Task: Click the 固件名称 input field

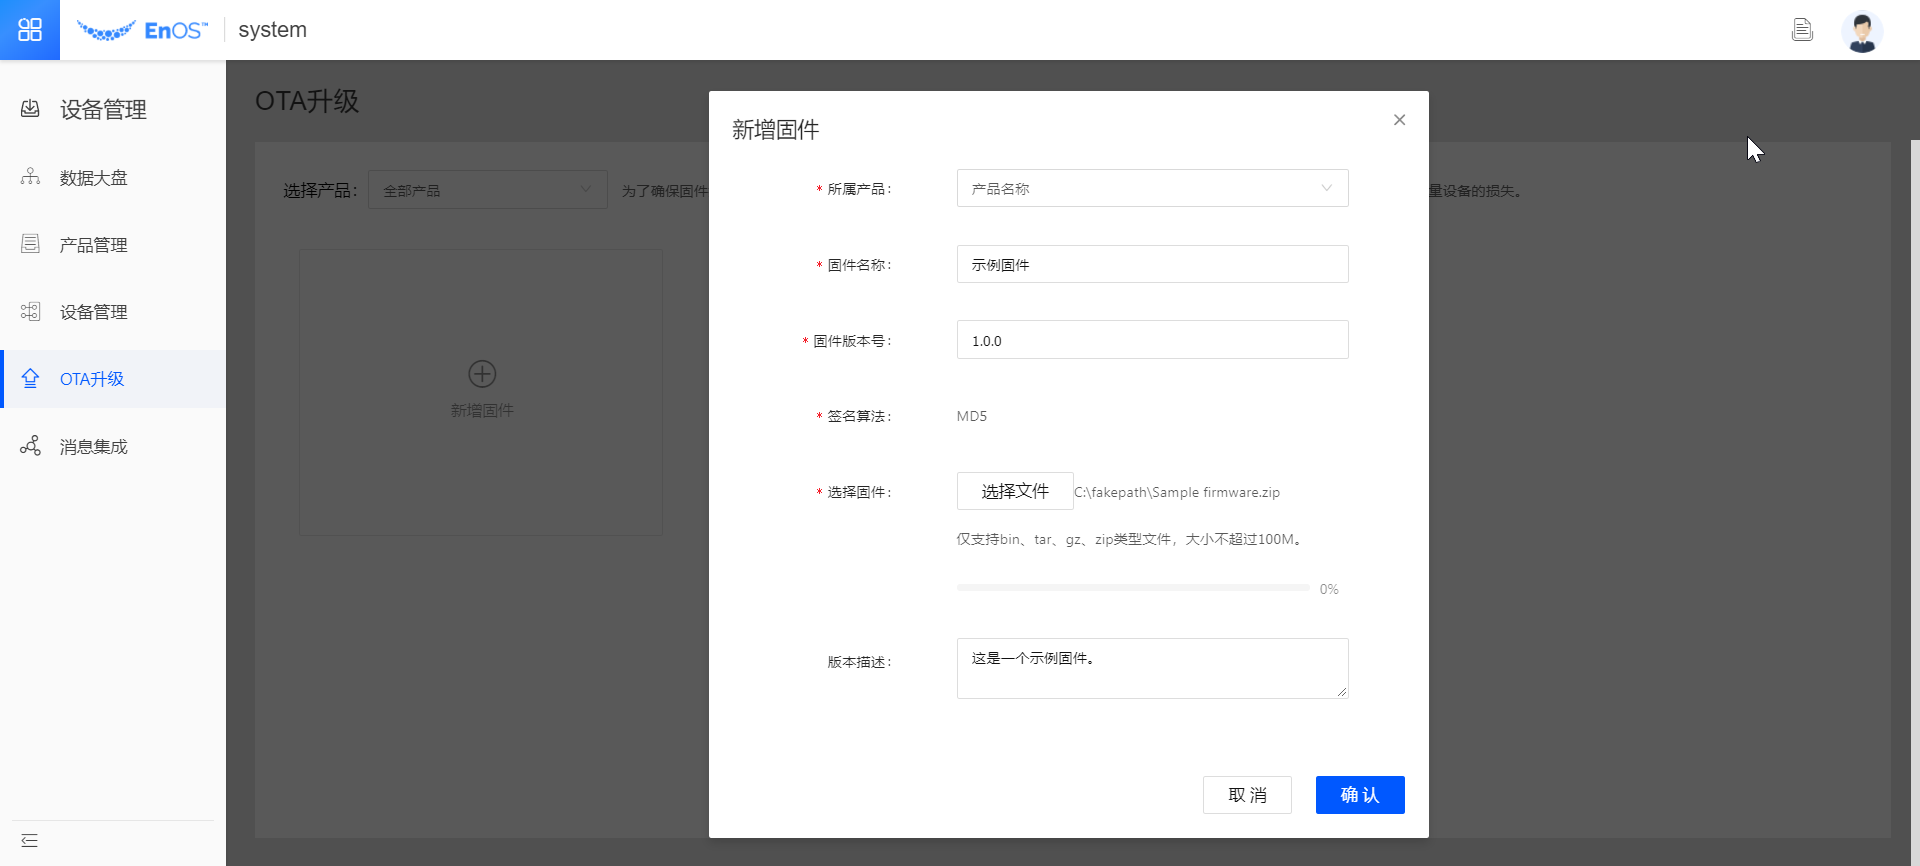Action: click(x=1152, y=264)
